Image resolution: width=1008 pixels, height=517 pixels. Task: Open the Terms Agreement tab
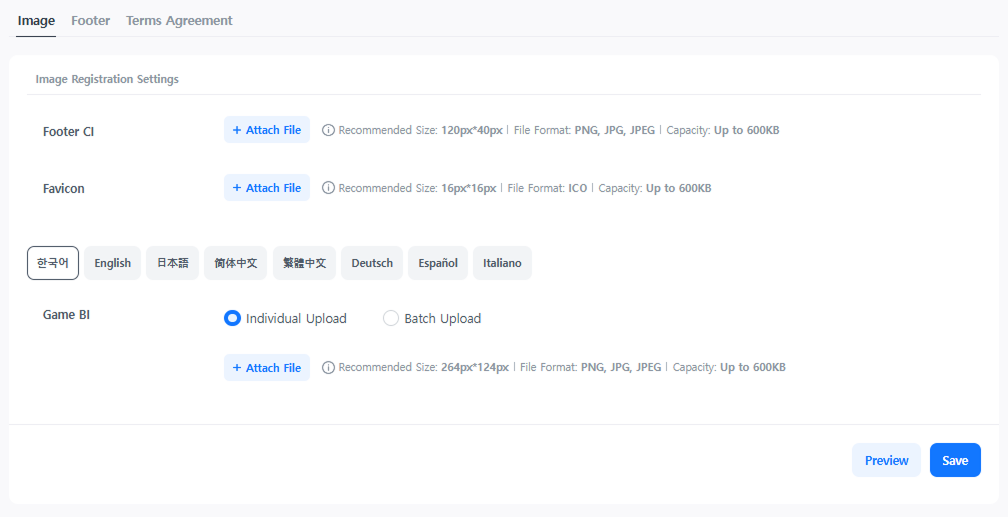179,21
